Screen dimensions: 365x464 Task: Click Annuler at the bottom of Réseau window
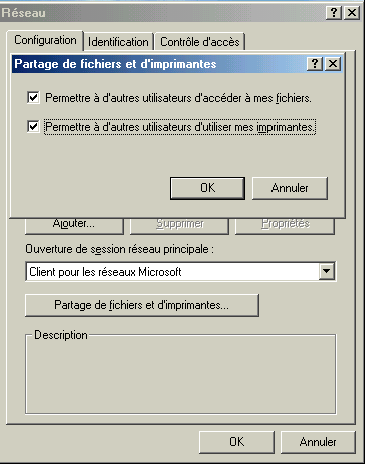318,442
